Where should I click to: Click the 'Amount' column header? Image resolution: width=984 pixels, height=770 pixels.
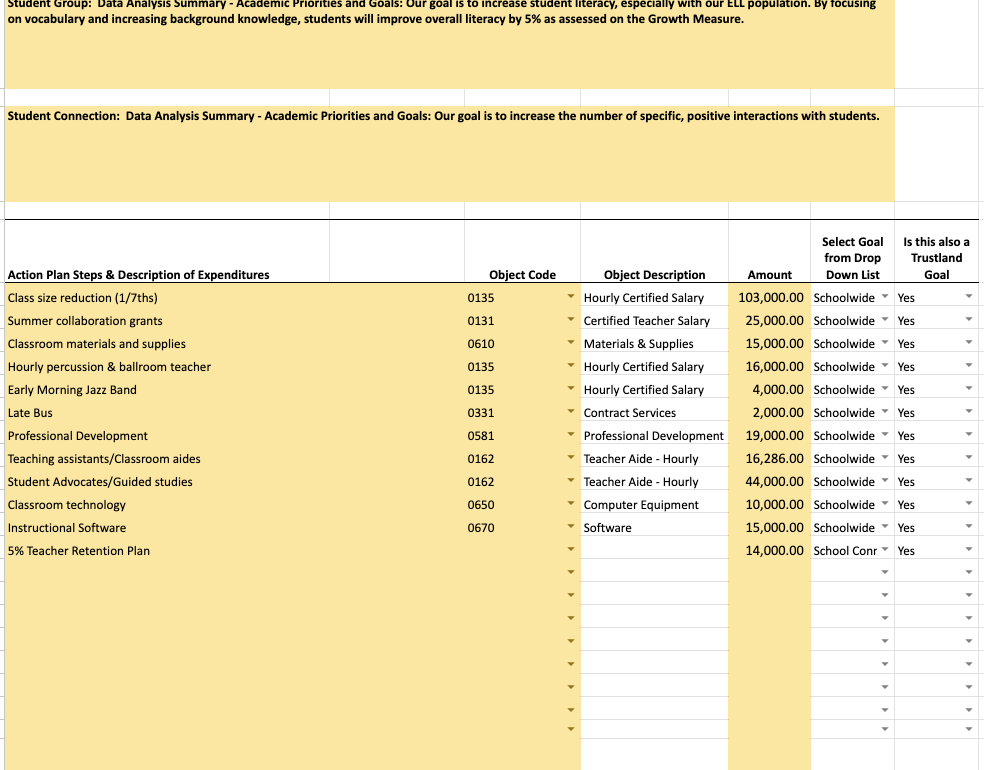point(769,275)
